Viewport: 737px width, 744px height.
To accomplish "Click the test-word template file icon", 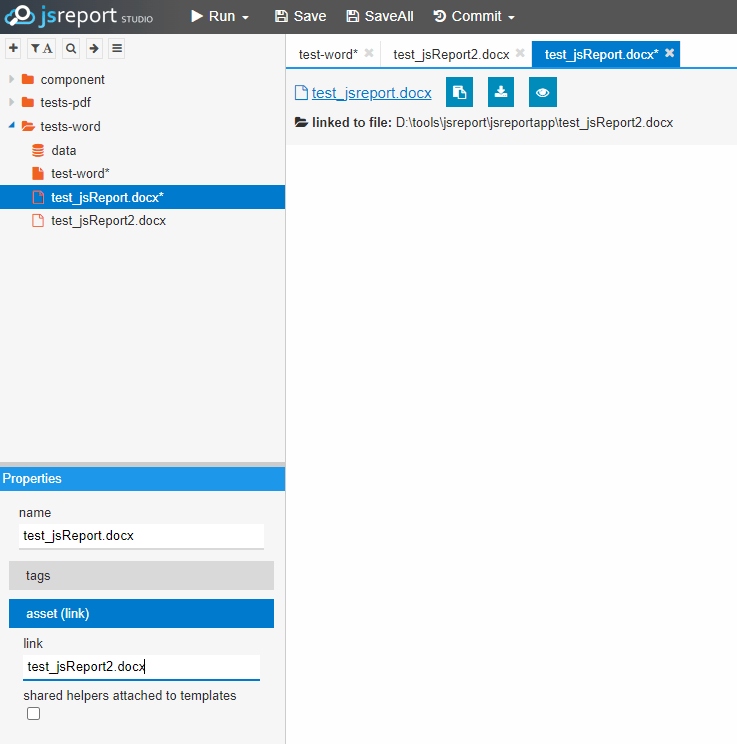I will pyautogui.click(x=38, y=174).
